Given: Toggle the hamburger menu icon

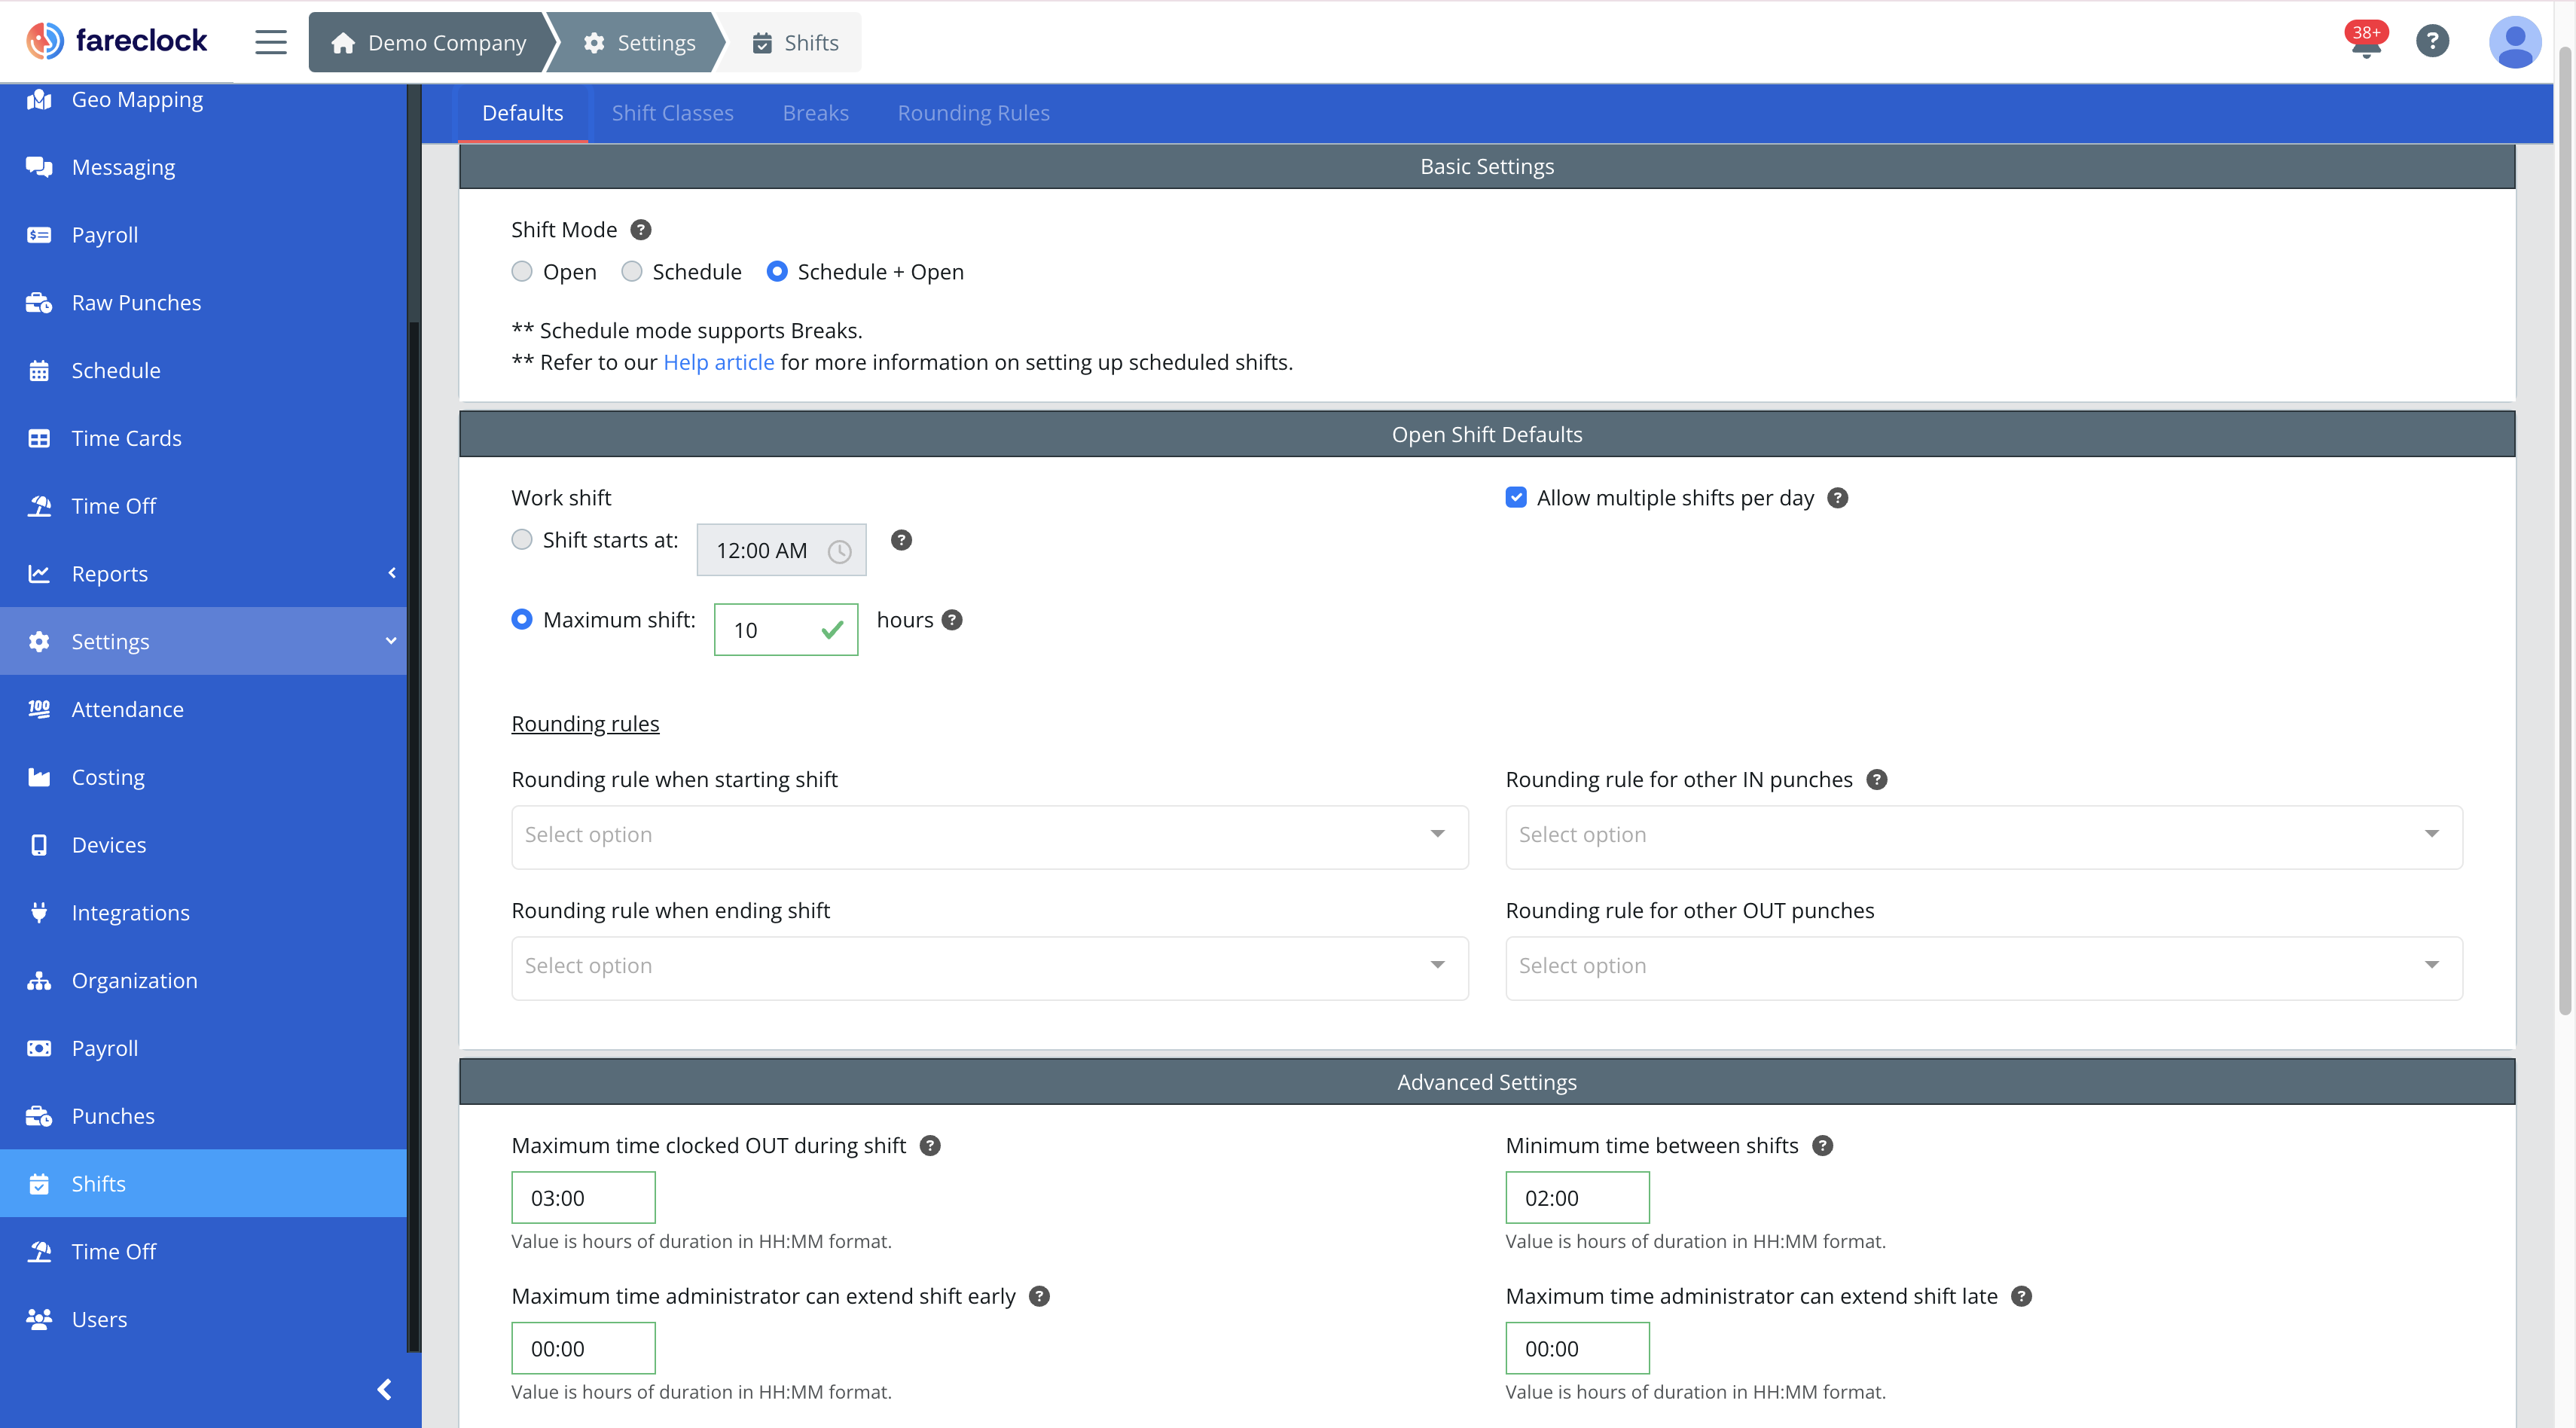Looking at the screenshot, I should (270, 42).
